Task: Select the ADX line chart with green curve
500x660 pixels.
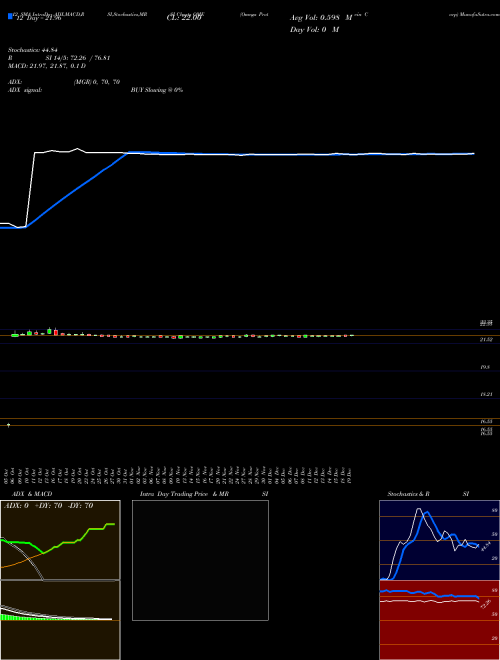Action: [x=60, y=540]
